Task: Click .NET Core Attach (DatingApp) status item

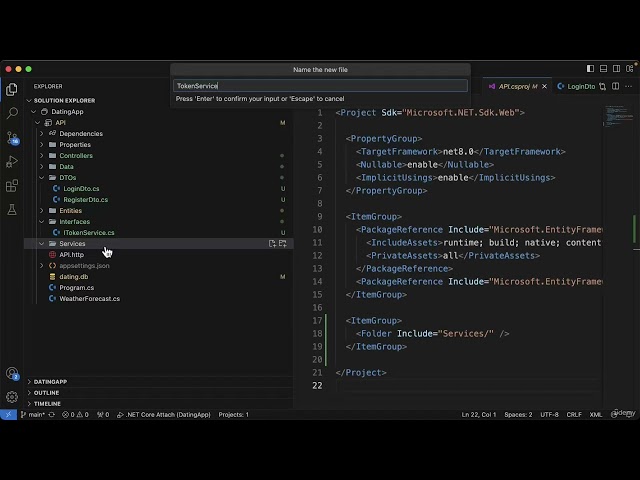Action: click(164, 414)
